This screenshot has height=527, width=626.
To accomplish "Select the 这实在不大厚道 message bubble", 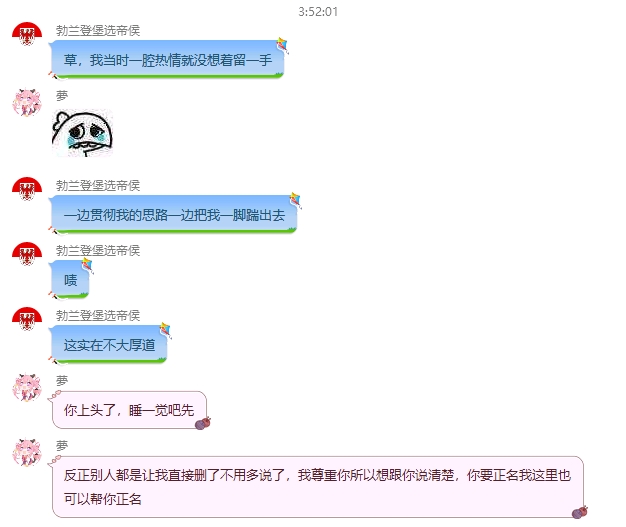I will pyautogui.click(x=109, y=345).
